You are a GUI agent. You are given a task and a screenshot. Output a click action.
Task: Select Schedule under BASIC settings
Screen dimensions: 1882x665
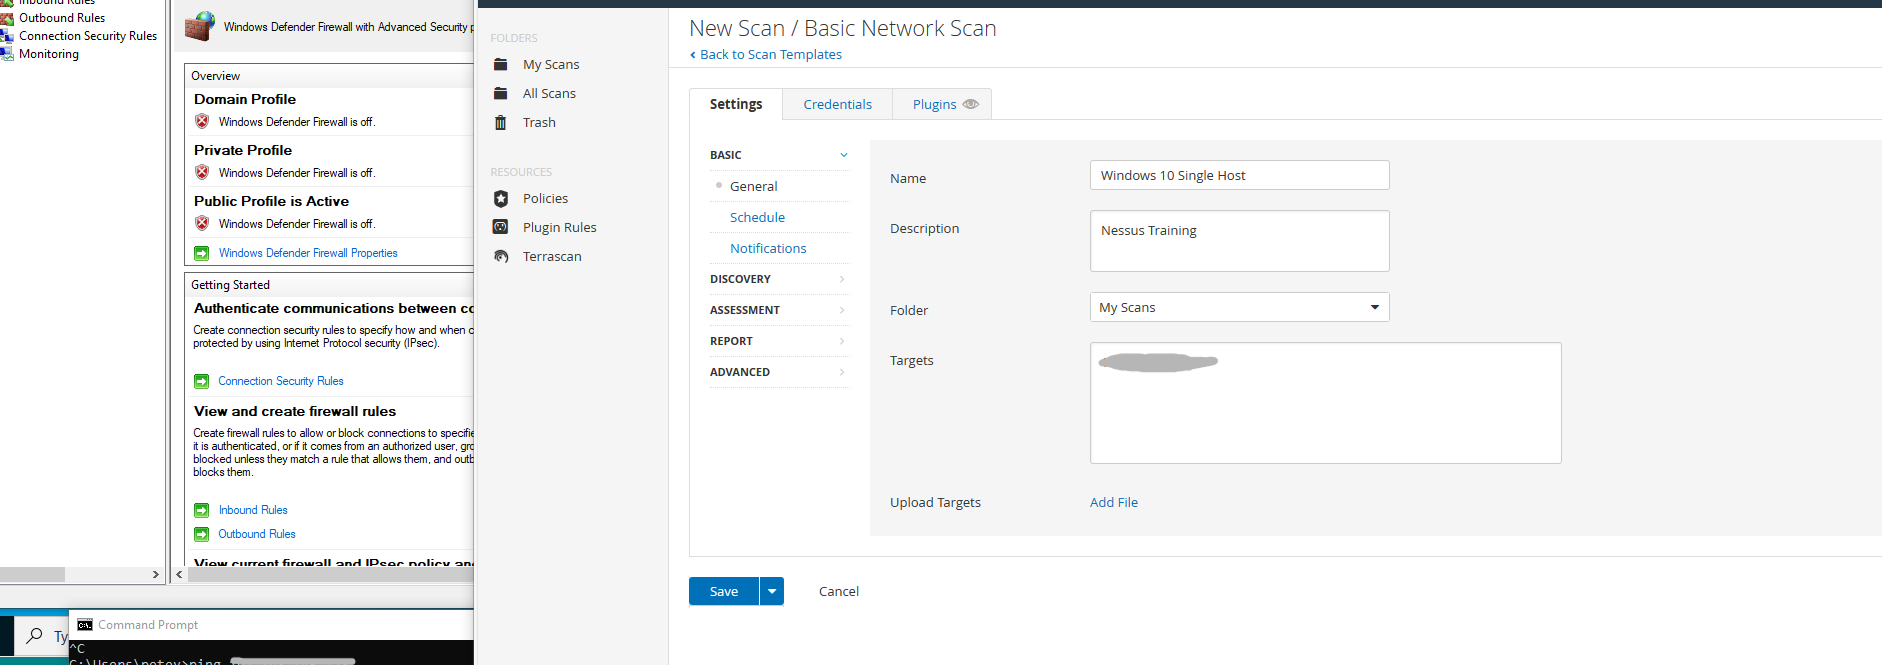click(x=757, y=217)
